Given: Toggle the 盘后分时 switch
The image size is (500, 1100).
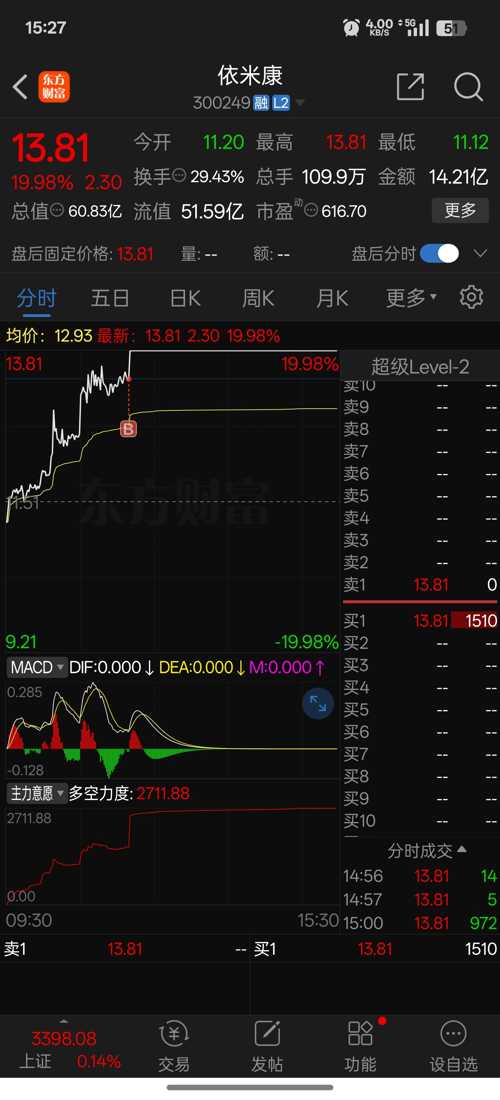Looking at the screenshot, I should pos(440,253).
